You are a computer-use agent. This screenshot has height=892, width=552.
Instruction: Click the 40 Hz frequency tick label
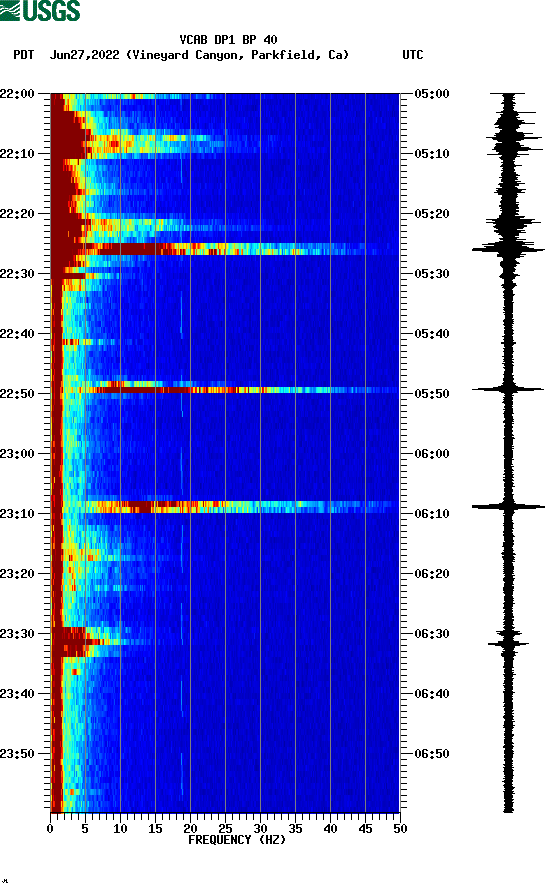330,829
